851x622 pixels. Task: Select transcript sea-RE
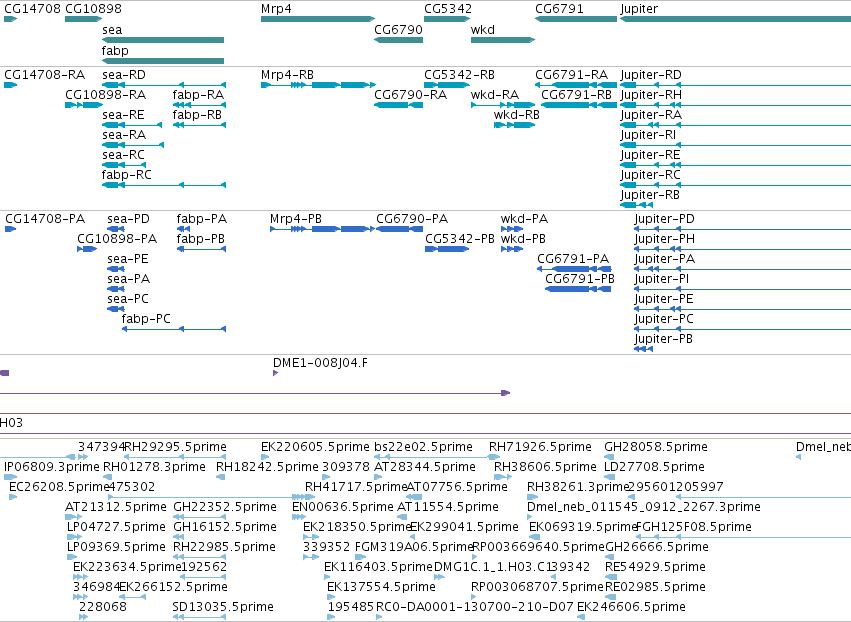132,125
